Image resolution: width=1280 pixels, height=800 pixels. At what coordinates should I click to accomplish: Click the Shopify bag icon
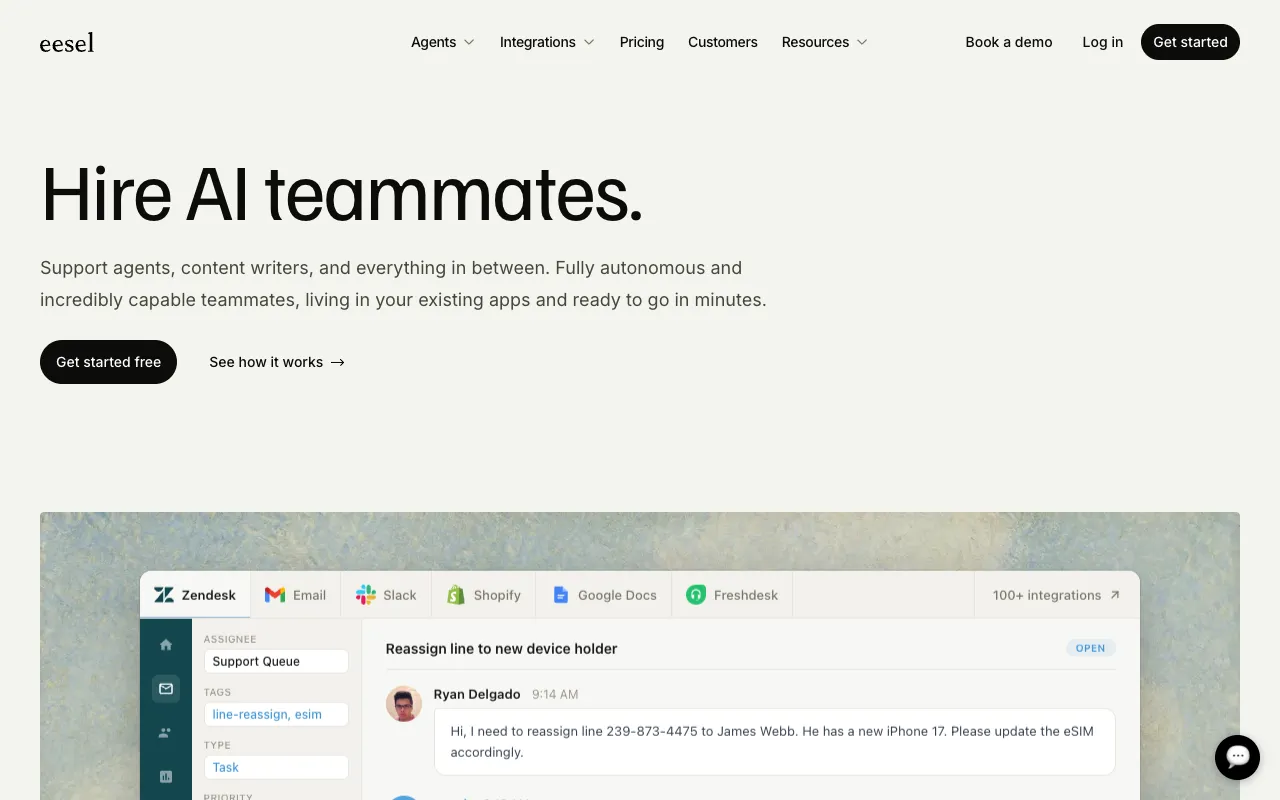pyautogui.click(x=456, y=595)
